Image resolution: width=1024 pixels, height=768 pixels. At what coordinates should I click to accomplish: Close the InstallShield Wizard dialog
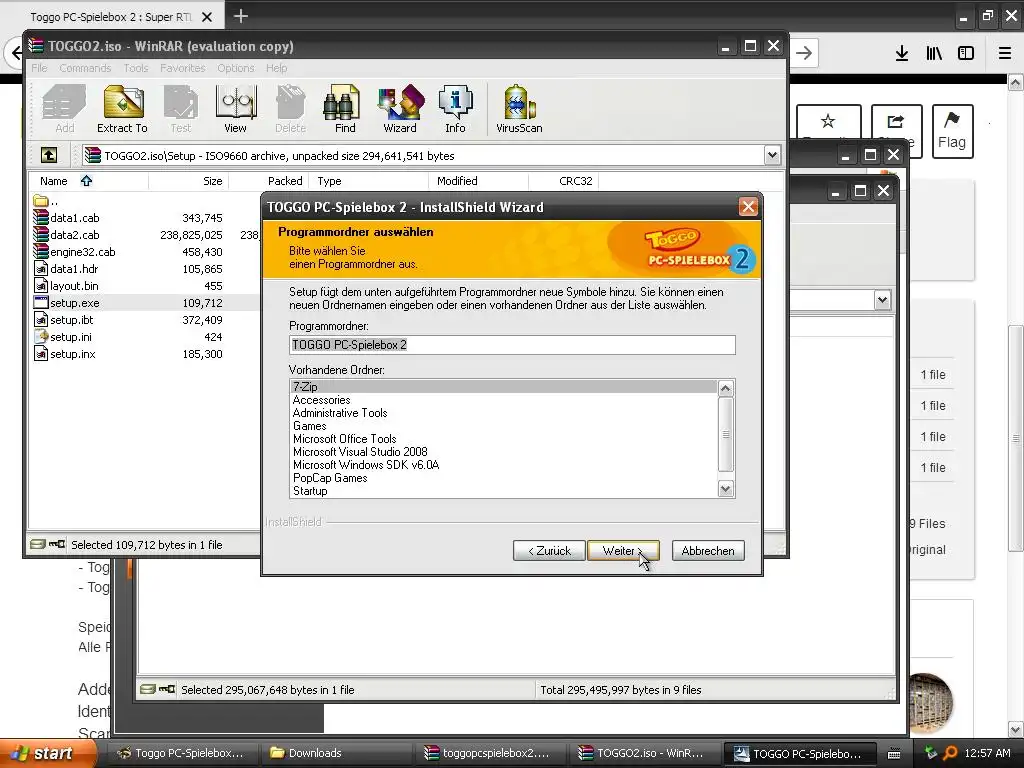(x=748, y=207)
